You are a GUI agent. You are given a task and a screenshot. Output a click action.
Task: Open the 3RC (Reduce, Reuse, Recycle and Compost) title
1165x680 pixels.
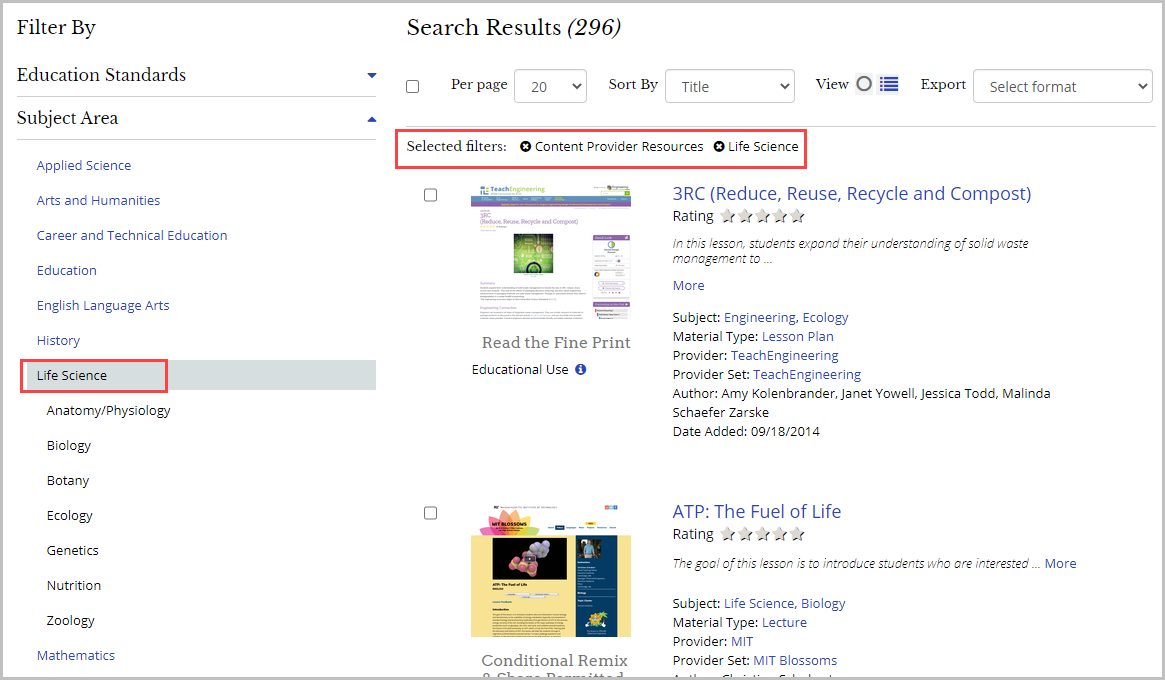click(851, 194)
